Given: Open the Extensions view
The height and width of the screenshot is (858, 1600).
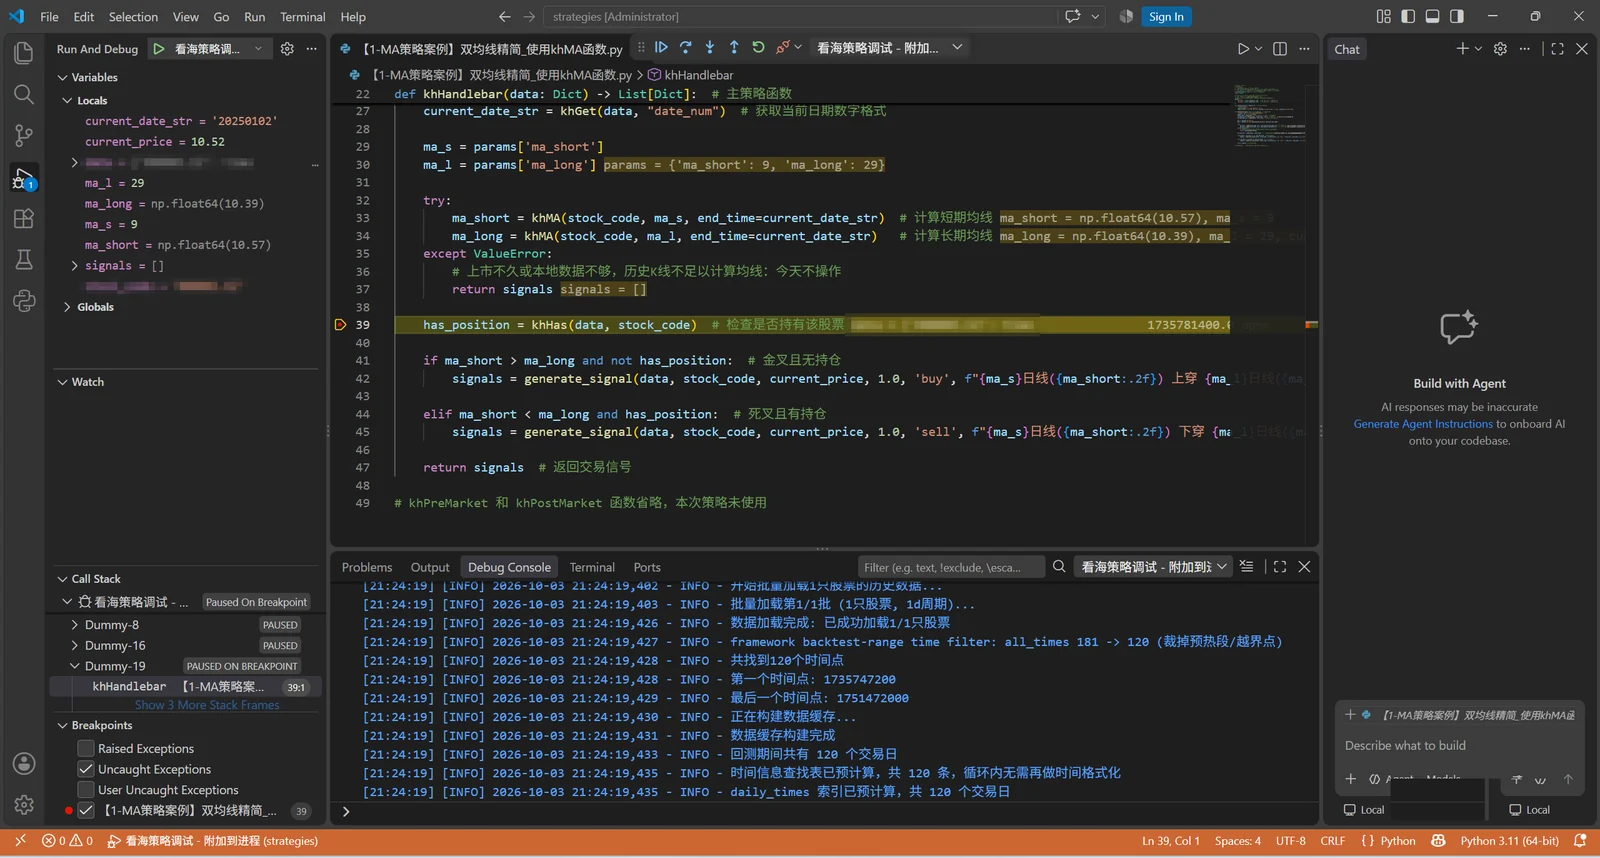Looking at the screenshot, I should (x=24, y=219).
